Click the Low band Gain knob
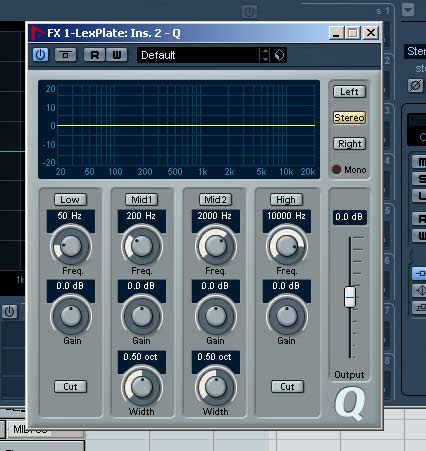Image resolution: width=426 pixels, height=451 pixels. 71,316
